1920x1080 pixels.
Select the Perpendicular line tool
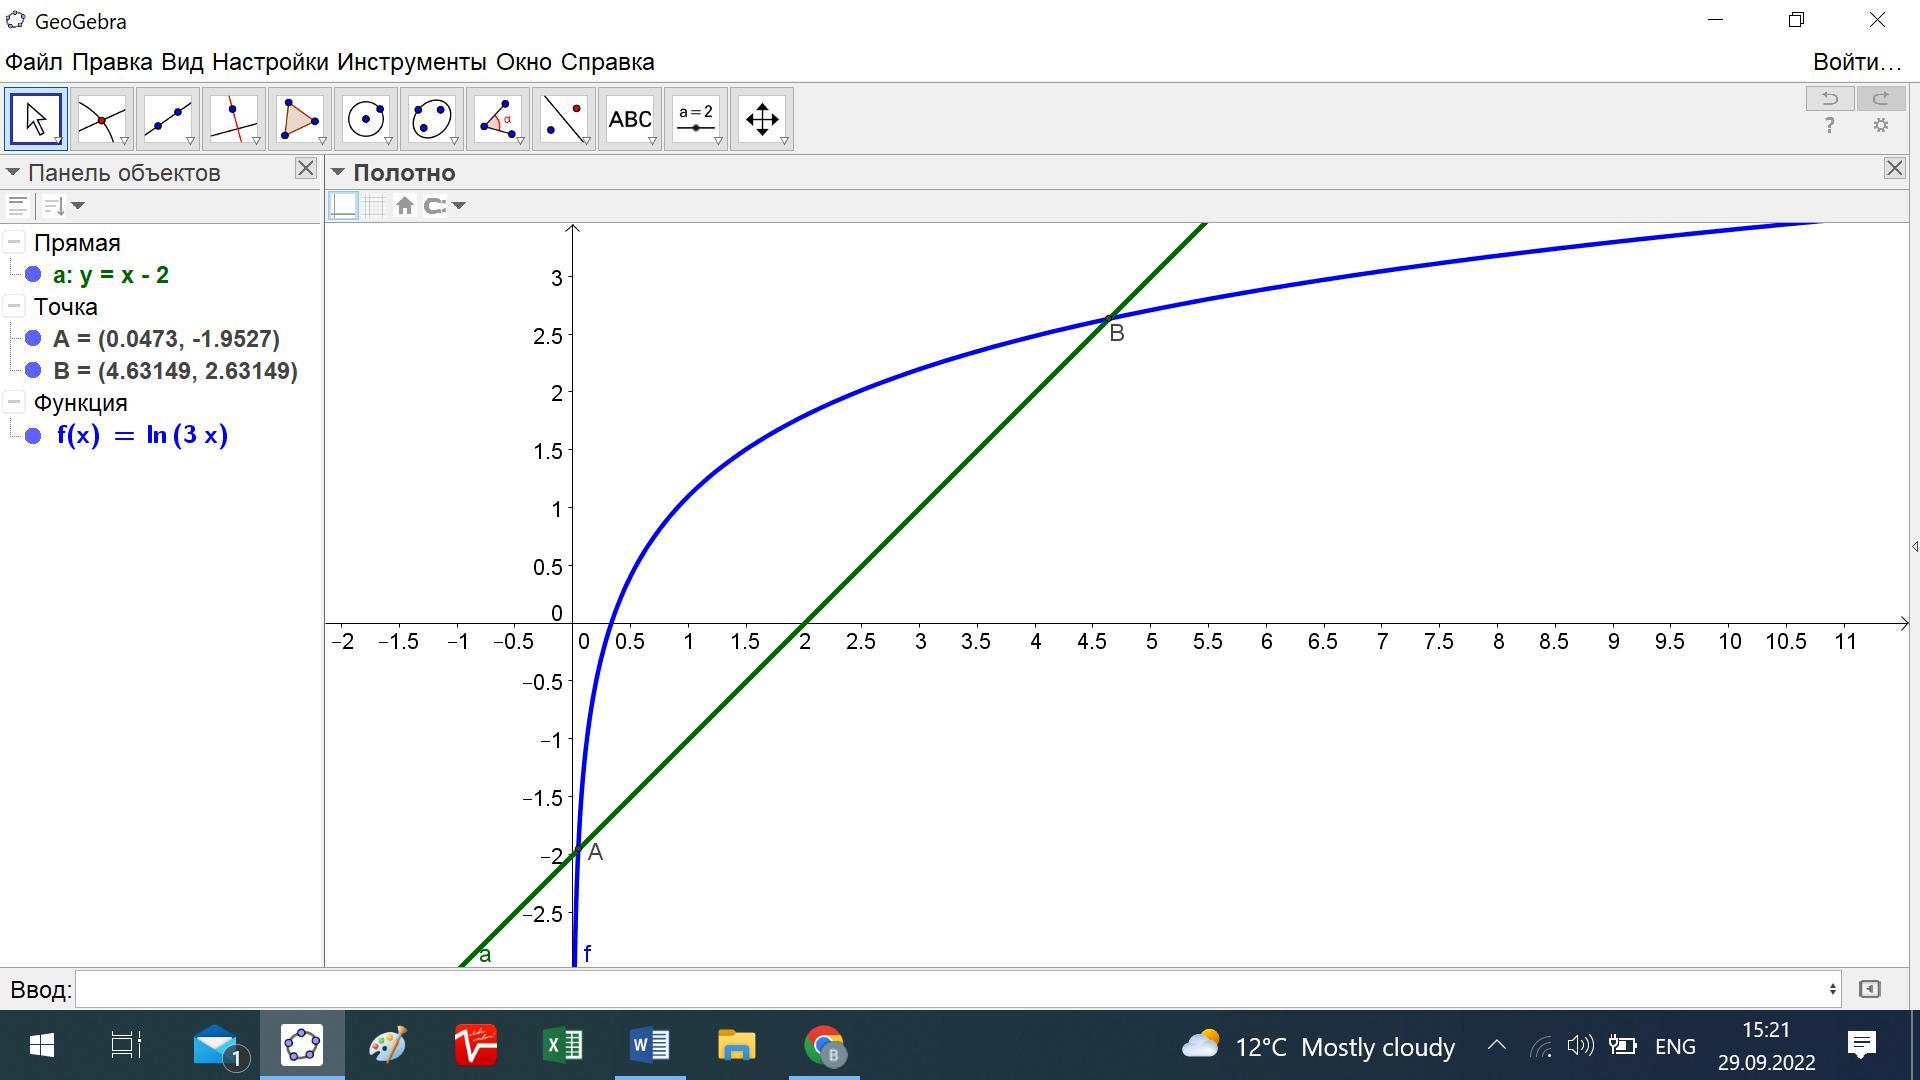pyautogui.click(x=233, y=120)
